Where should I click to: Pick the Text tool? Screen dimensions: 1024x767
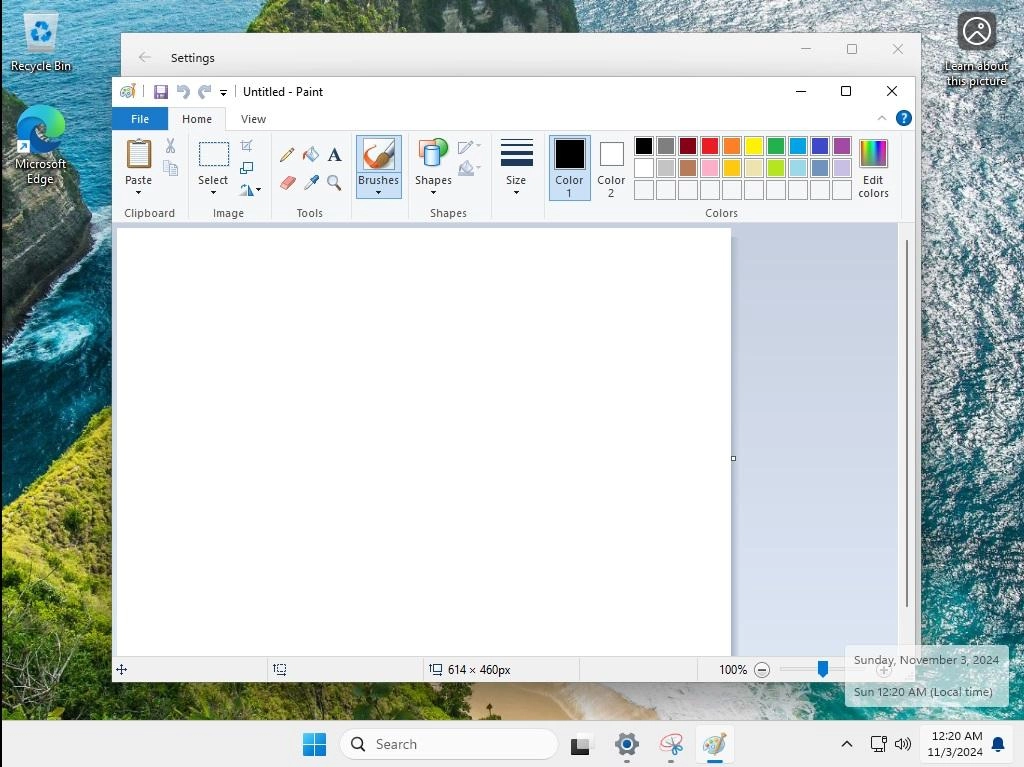334,155
